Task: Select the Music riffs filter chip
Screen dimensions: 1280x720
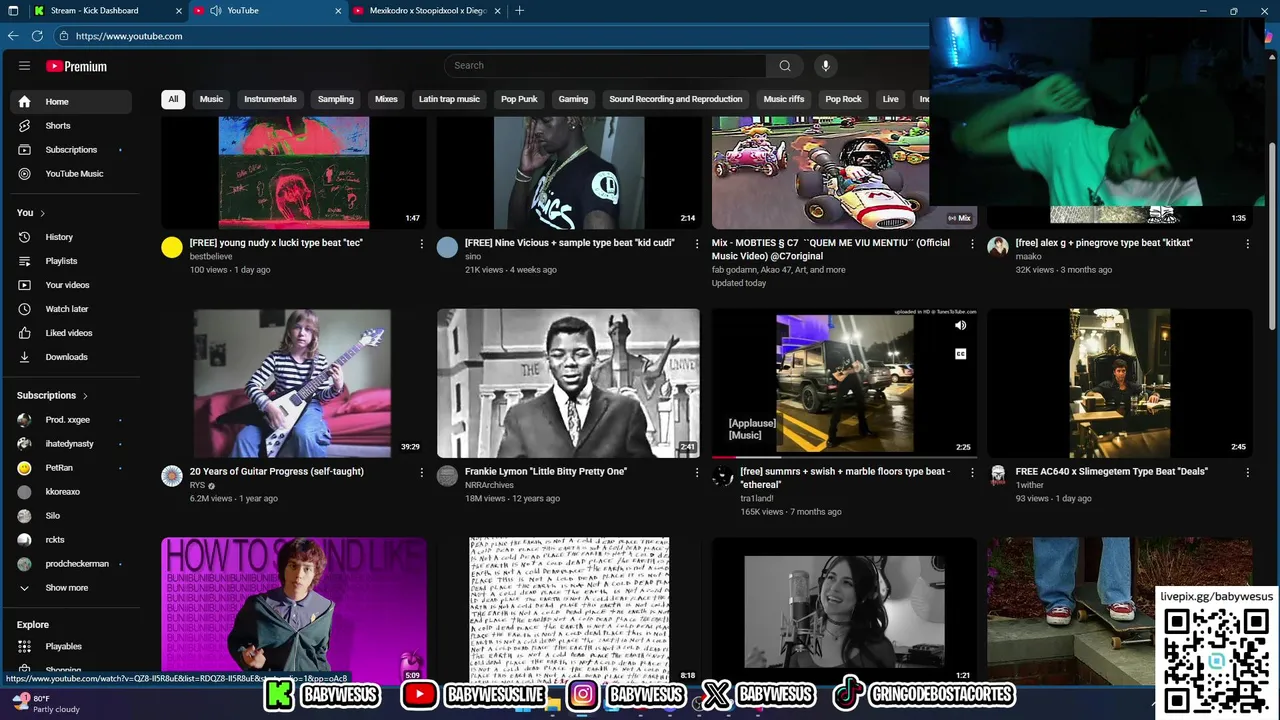Action: pos(783,99)
